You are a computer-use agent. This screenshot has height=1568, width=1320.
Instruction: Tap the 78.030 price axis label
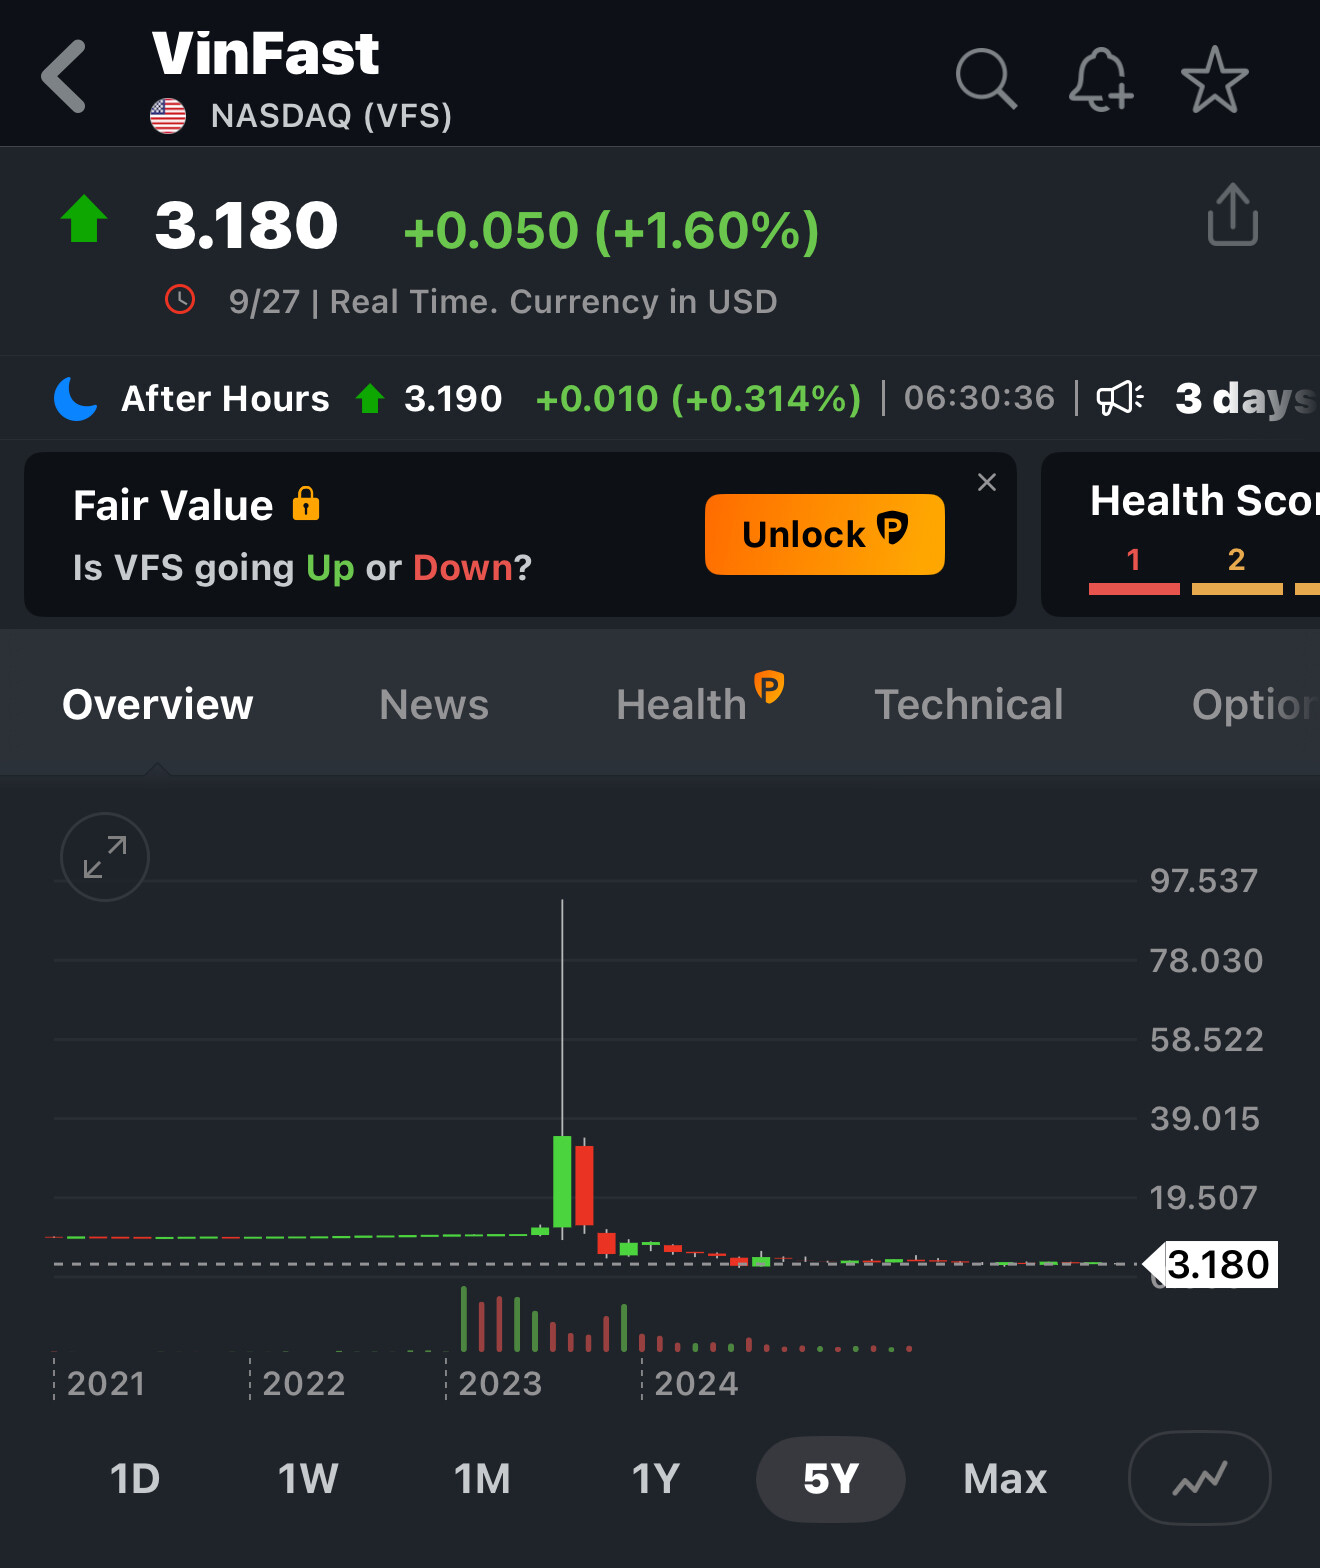[1206, 960]
